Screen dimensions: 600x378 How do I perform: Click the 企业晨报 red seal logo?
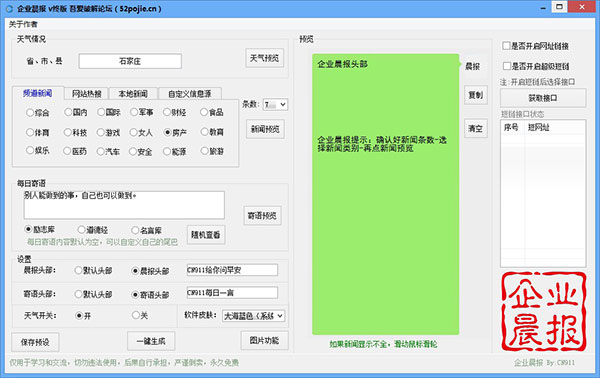[544, 311]
